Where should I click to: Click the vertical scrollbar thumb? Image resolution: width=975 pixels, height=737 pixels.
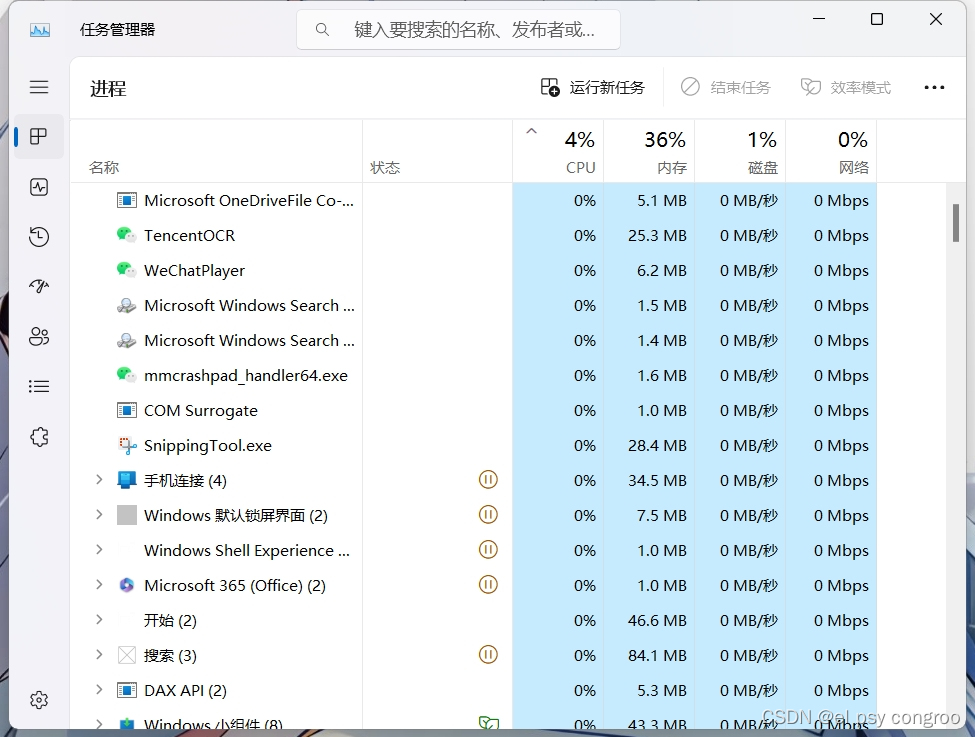(x=956, y=223)
